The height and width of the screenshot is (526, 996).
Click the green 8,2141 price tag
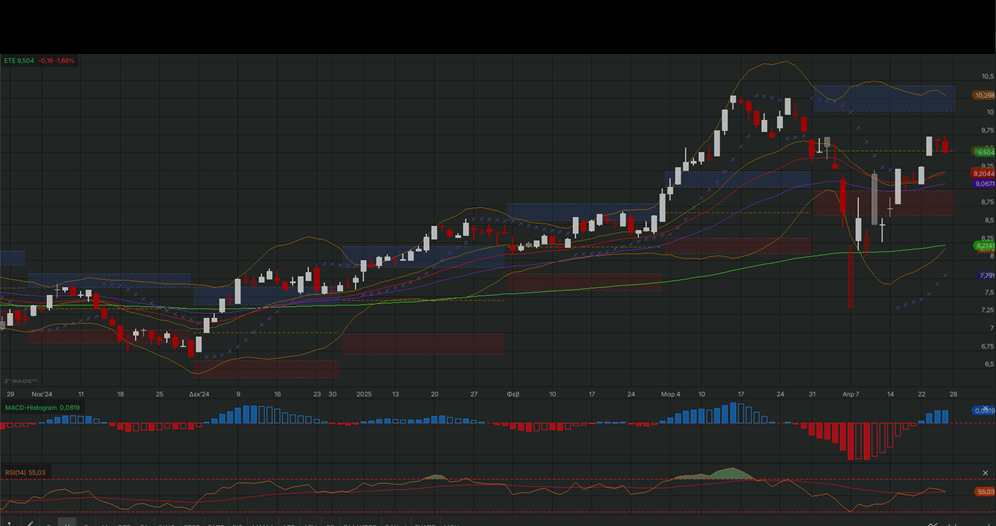984,245
